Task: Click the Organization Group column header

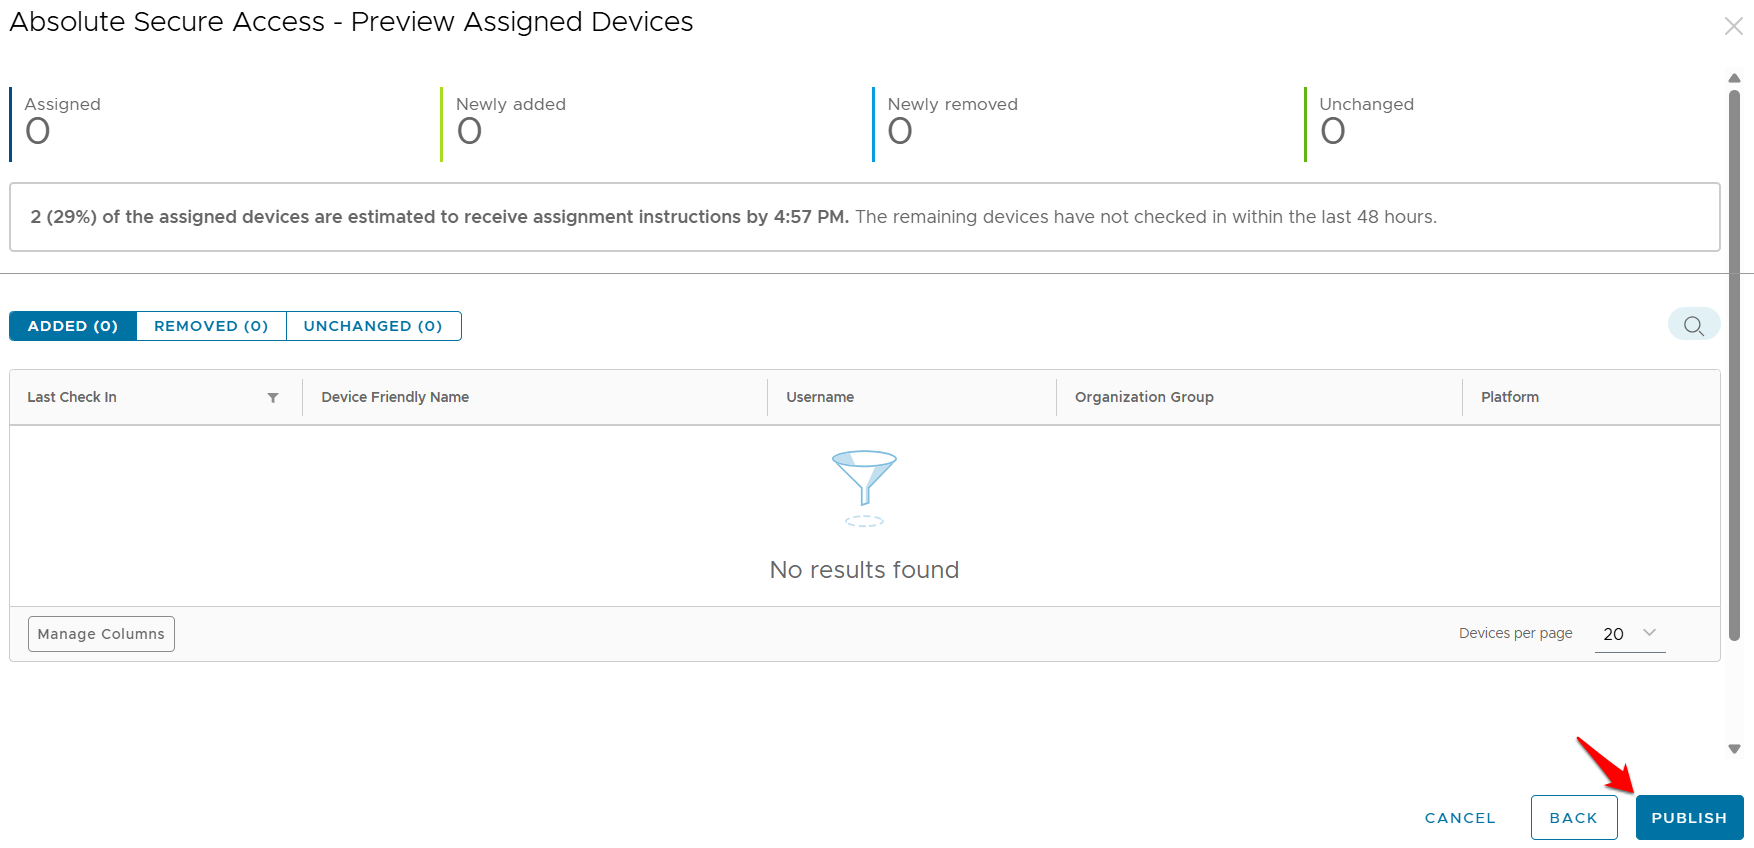Action: click(x=1144, y=397)
